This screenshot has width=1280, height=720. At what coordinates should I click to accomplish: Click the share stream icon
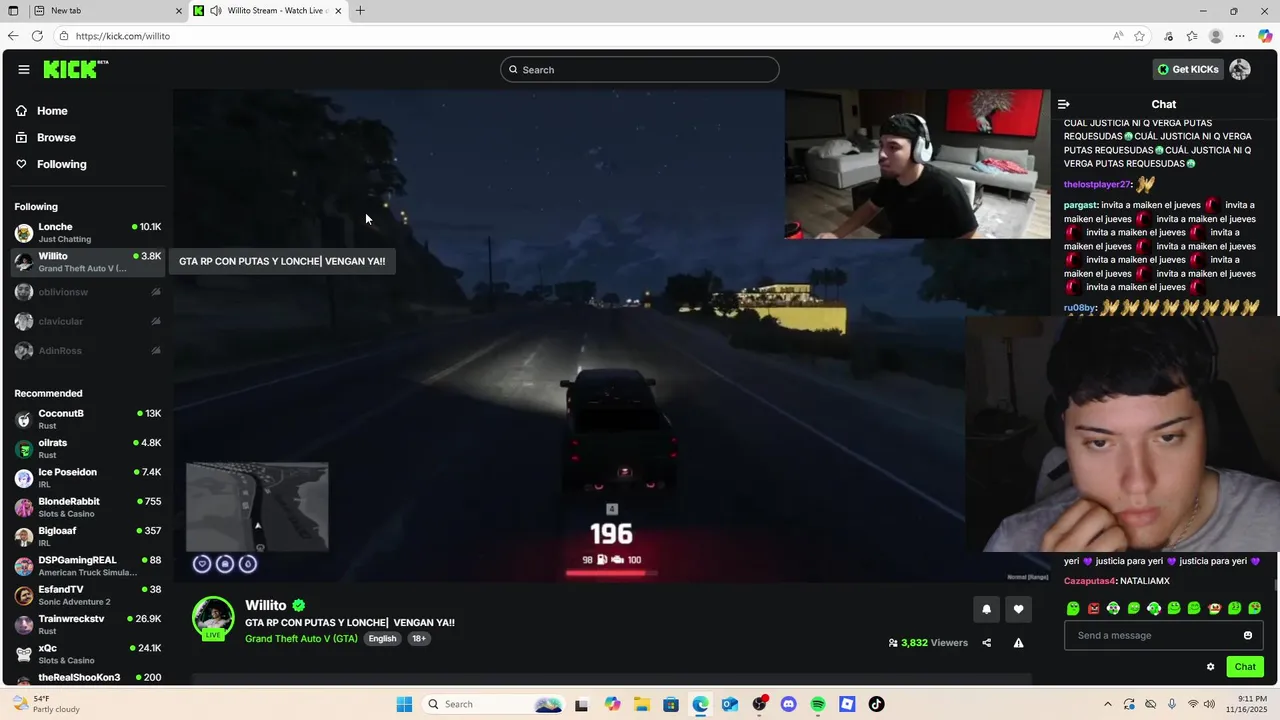(x=986, y=643)
